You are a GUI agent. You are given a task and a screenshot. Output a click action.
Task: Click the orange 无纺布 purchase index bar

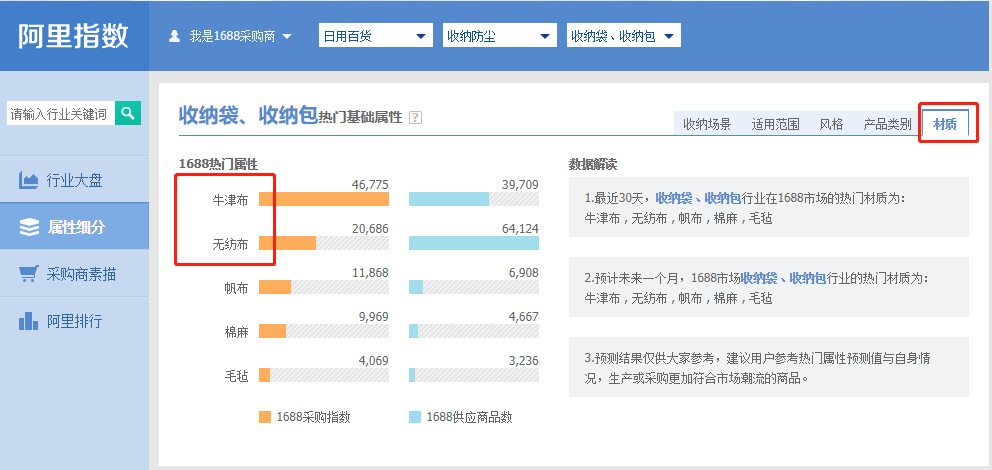287,243
